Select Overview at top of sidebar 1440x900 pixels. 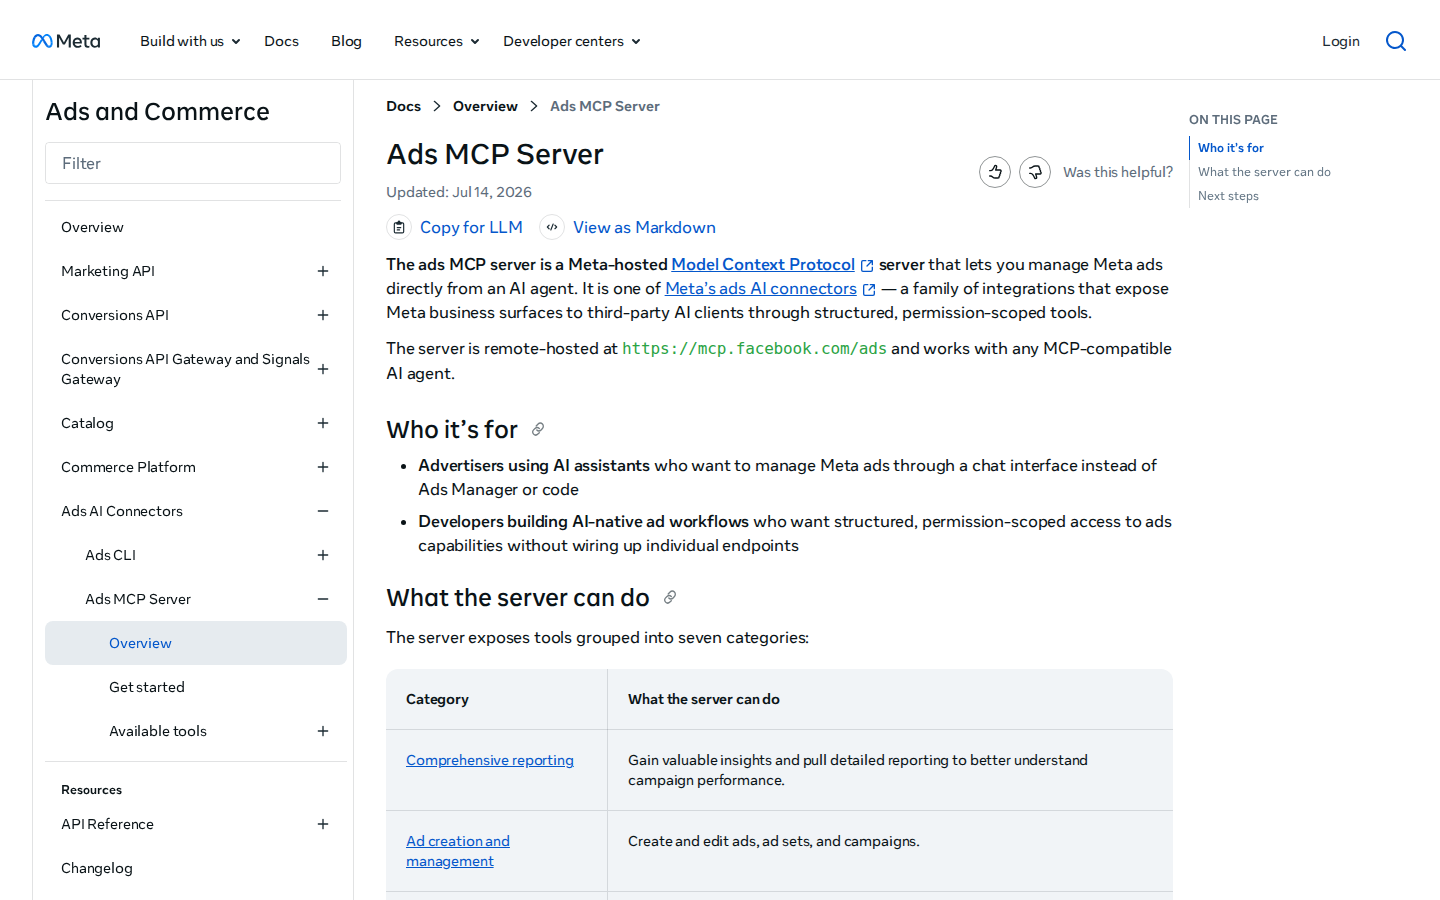(x=92, y=227)
